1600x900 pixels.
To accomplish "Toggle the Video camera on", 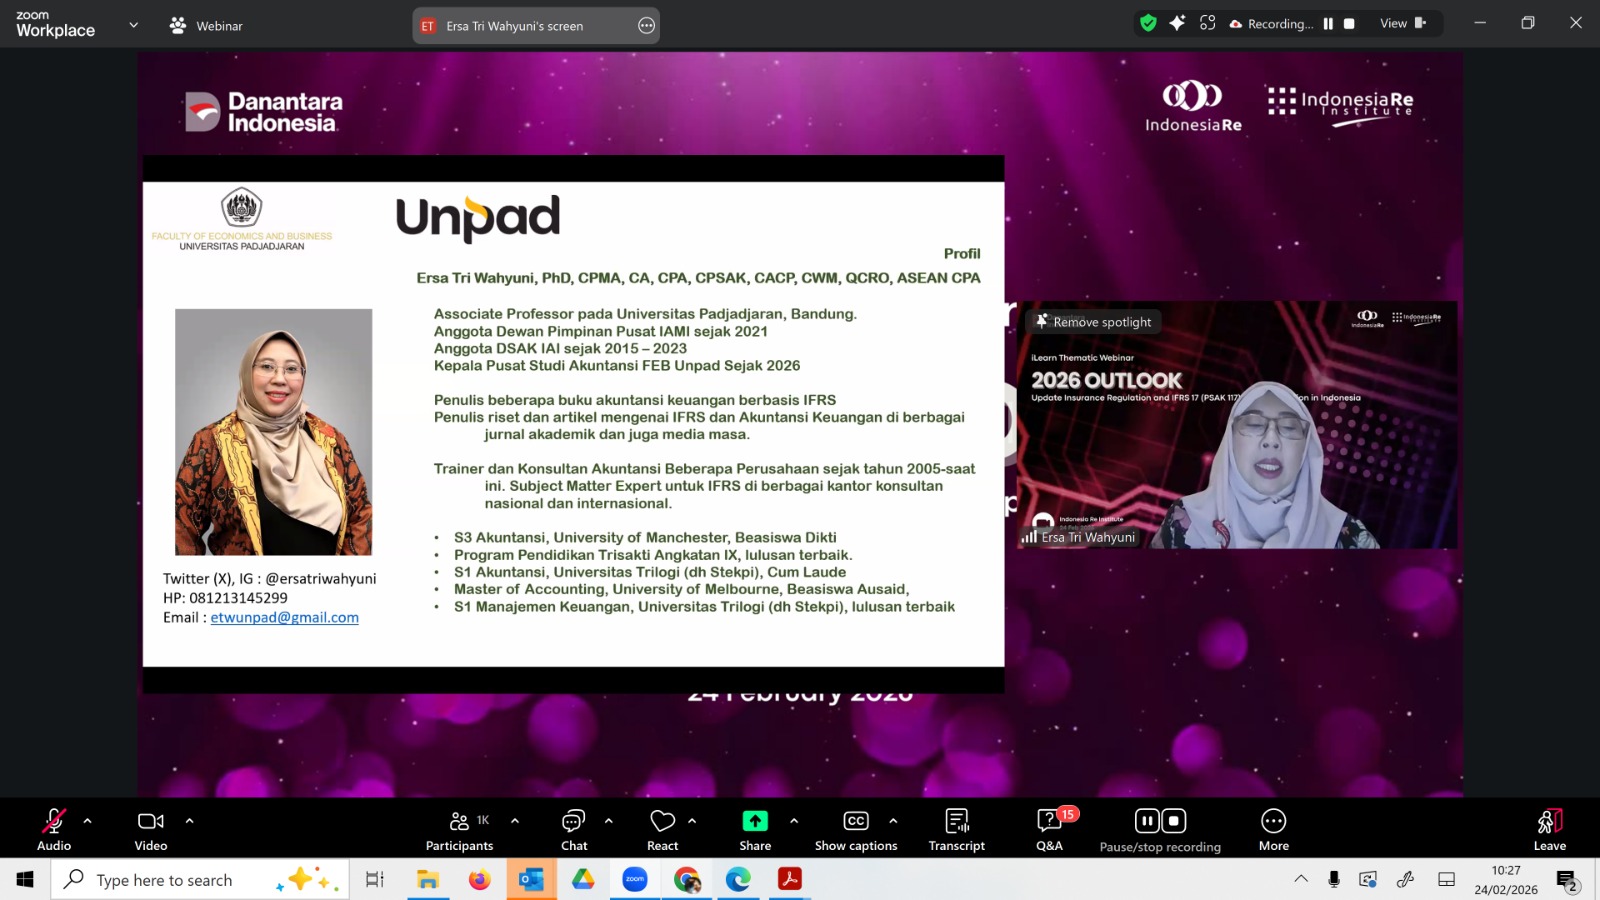I will (151, 829).
